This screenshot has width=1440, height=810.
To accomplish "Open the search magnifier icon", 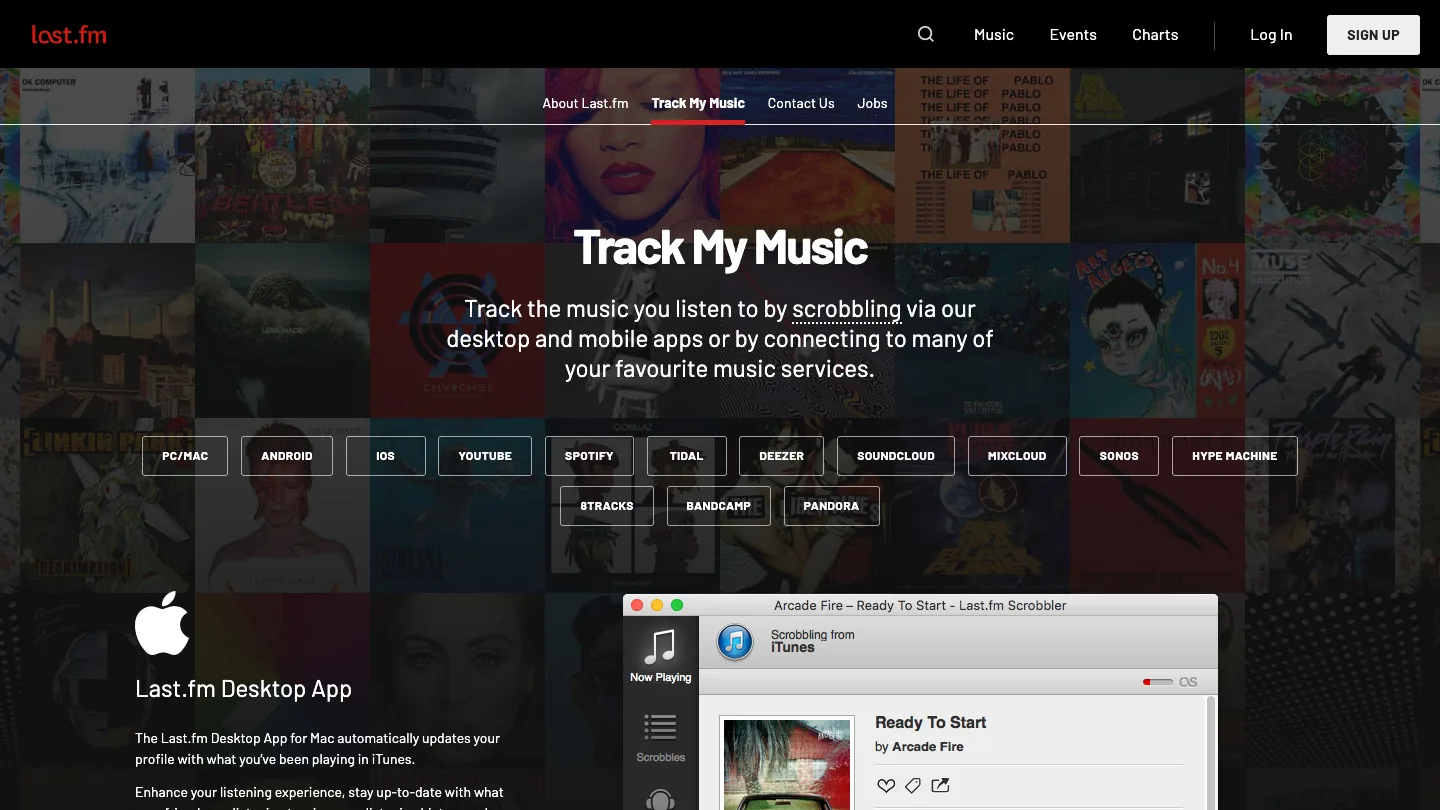I will point(926,34).
